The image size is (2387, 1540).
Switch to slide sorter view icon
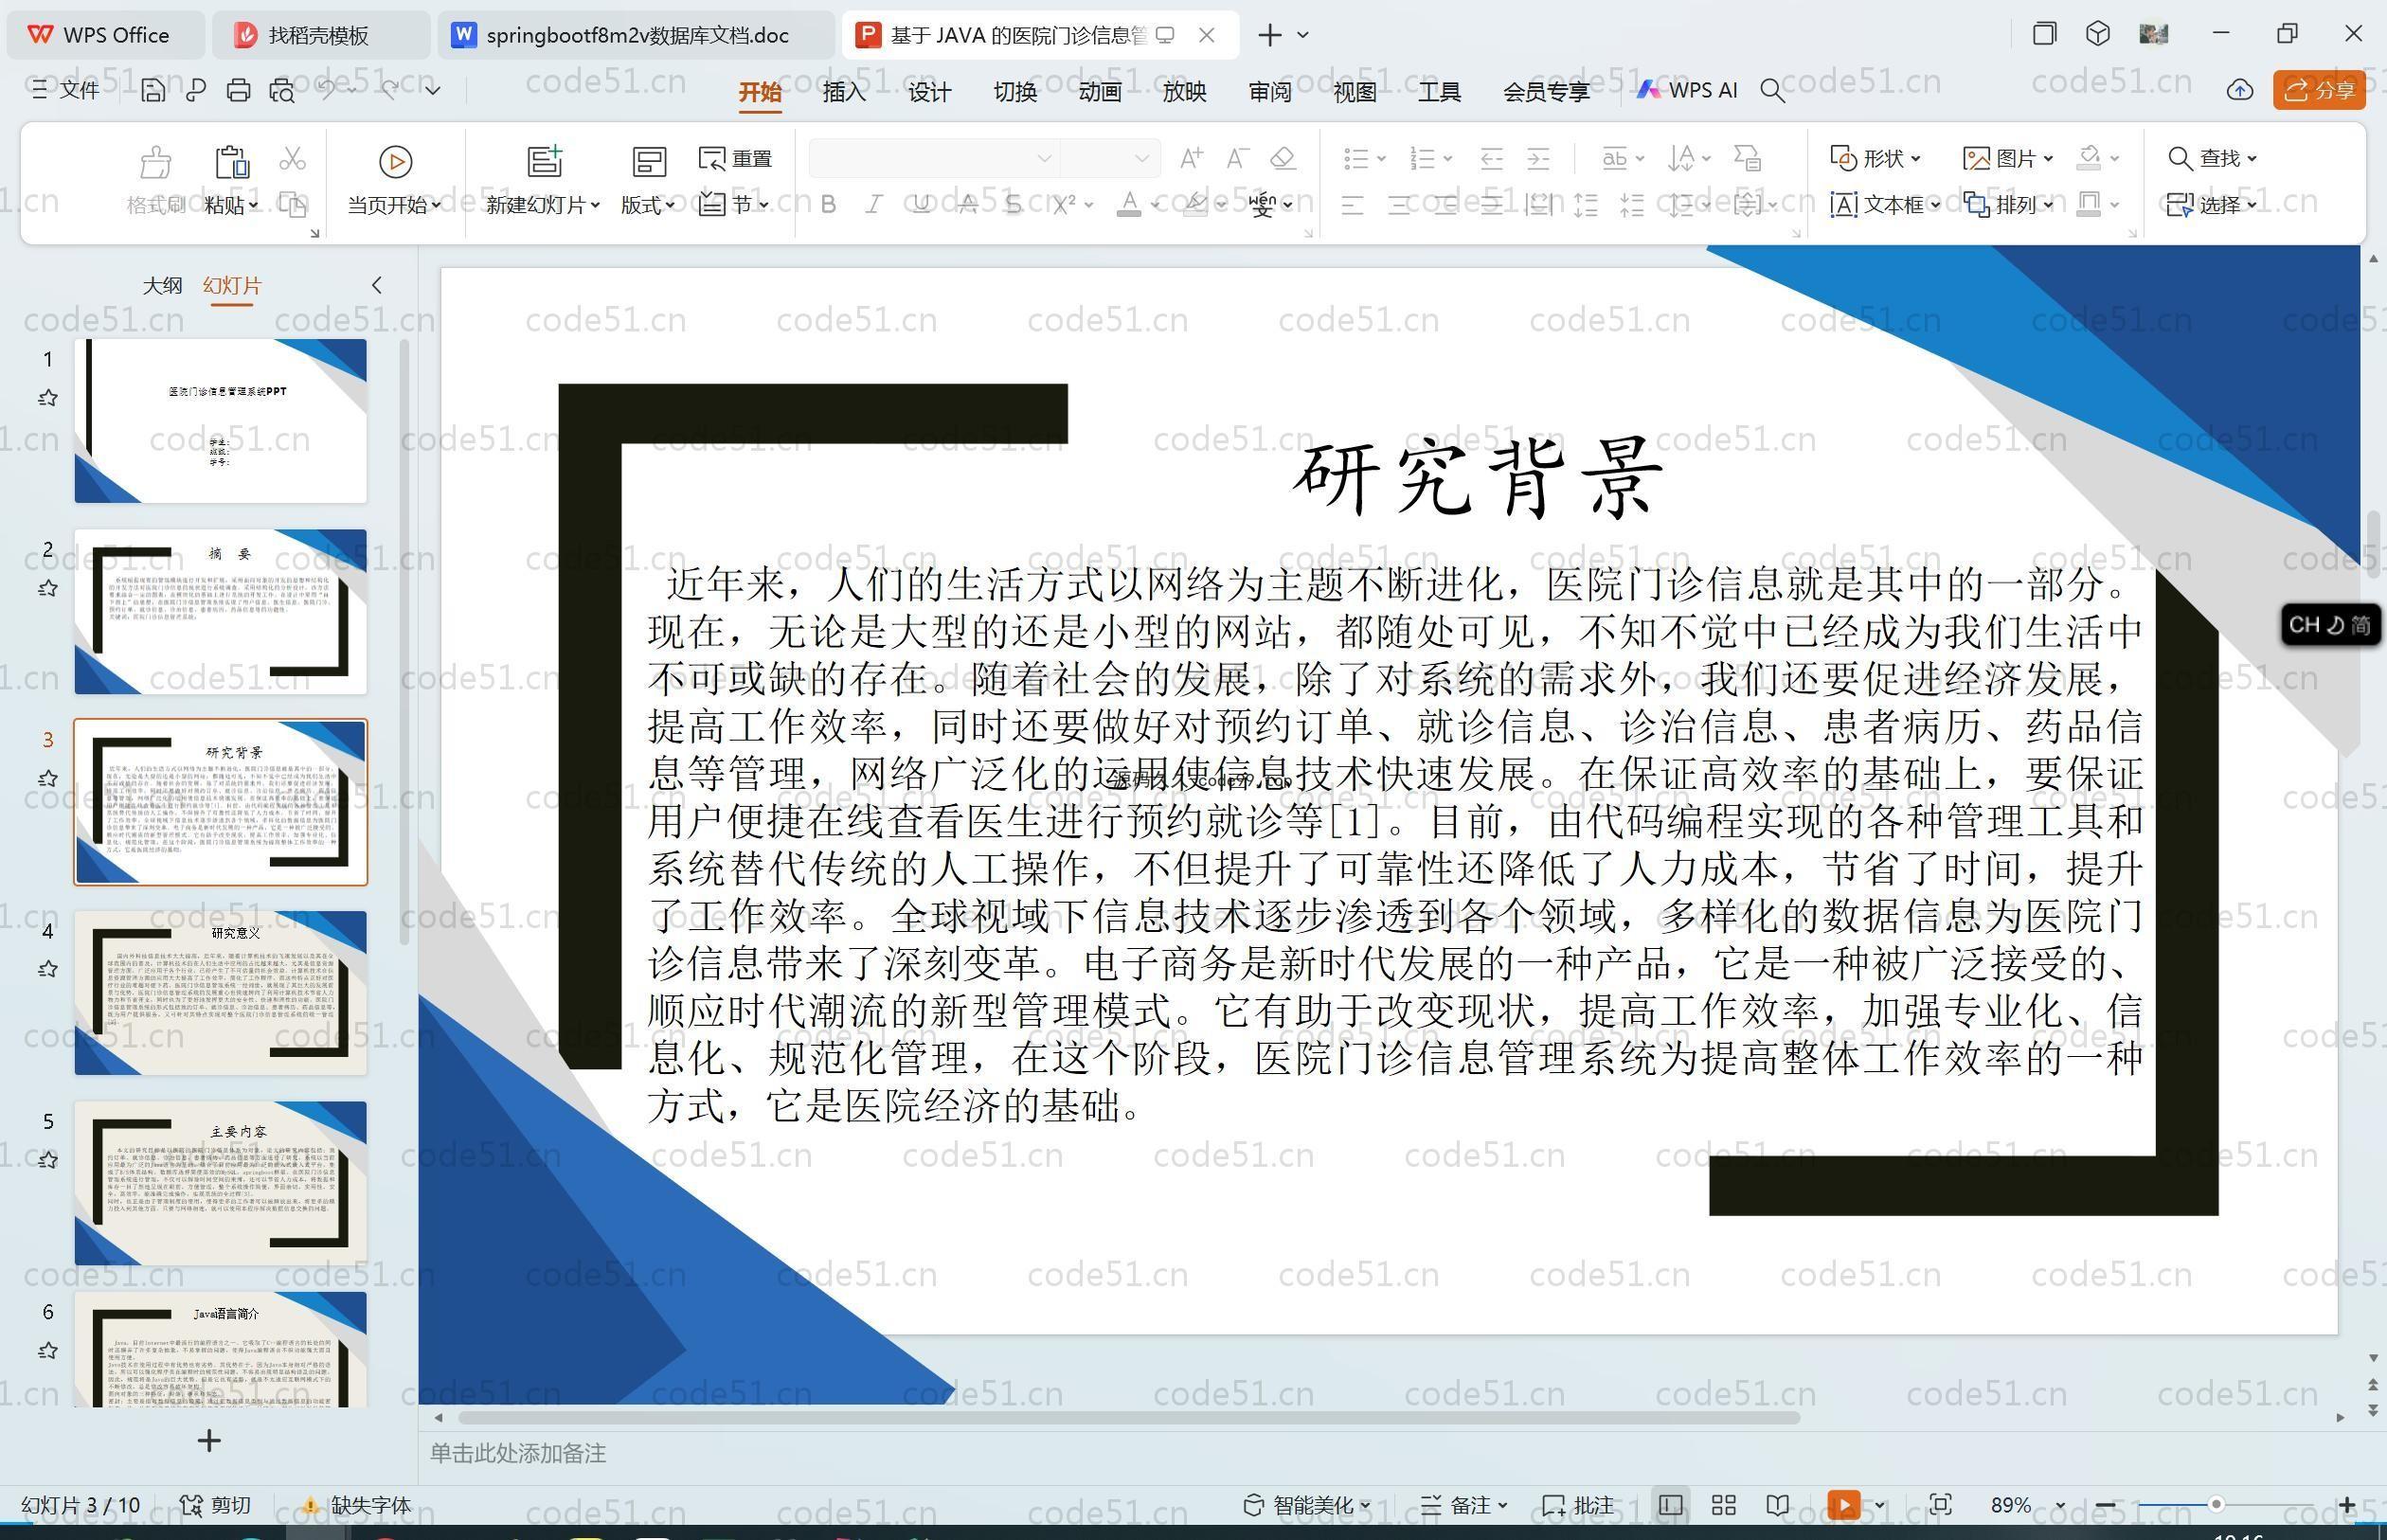1723,1505
